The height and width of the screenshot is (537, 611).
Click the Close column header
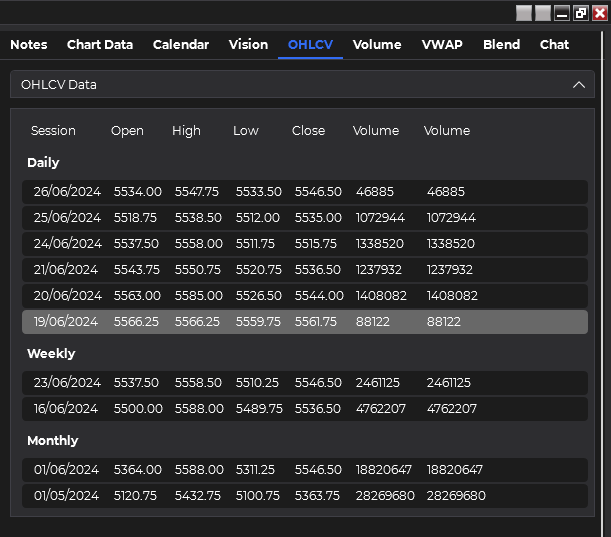click(x=308, y=131)
